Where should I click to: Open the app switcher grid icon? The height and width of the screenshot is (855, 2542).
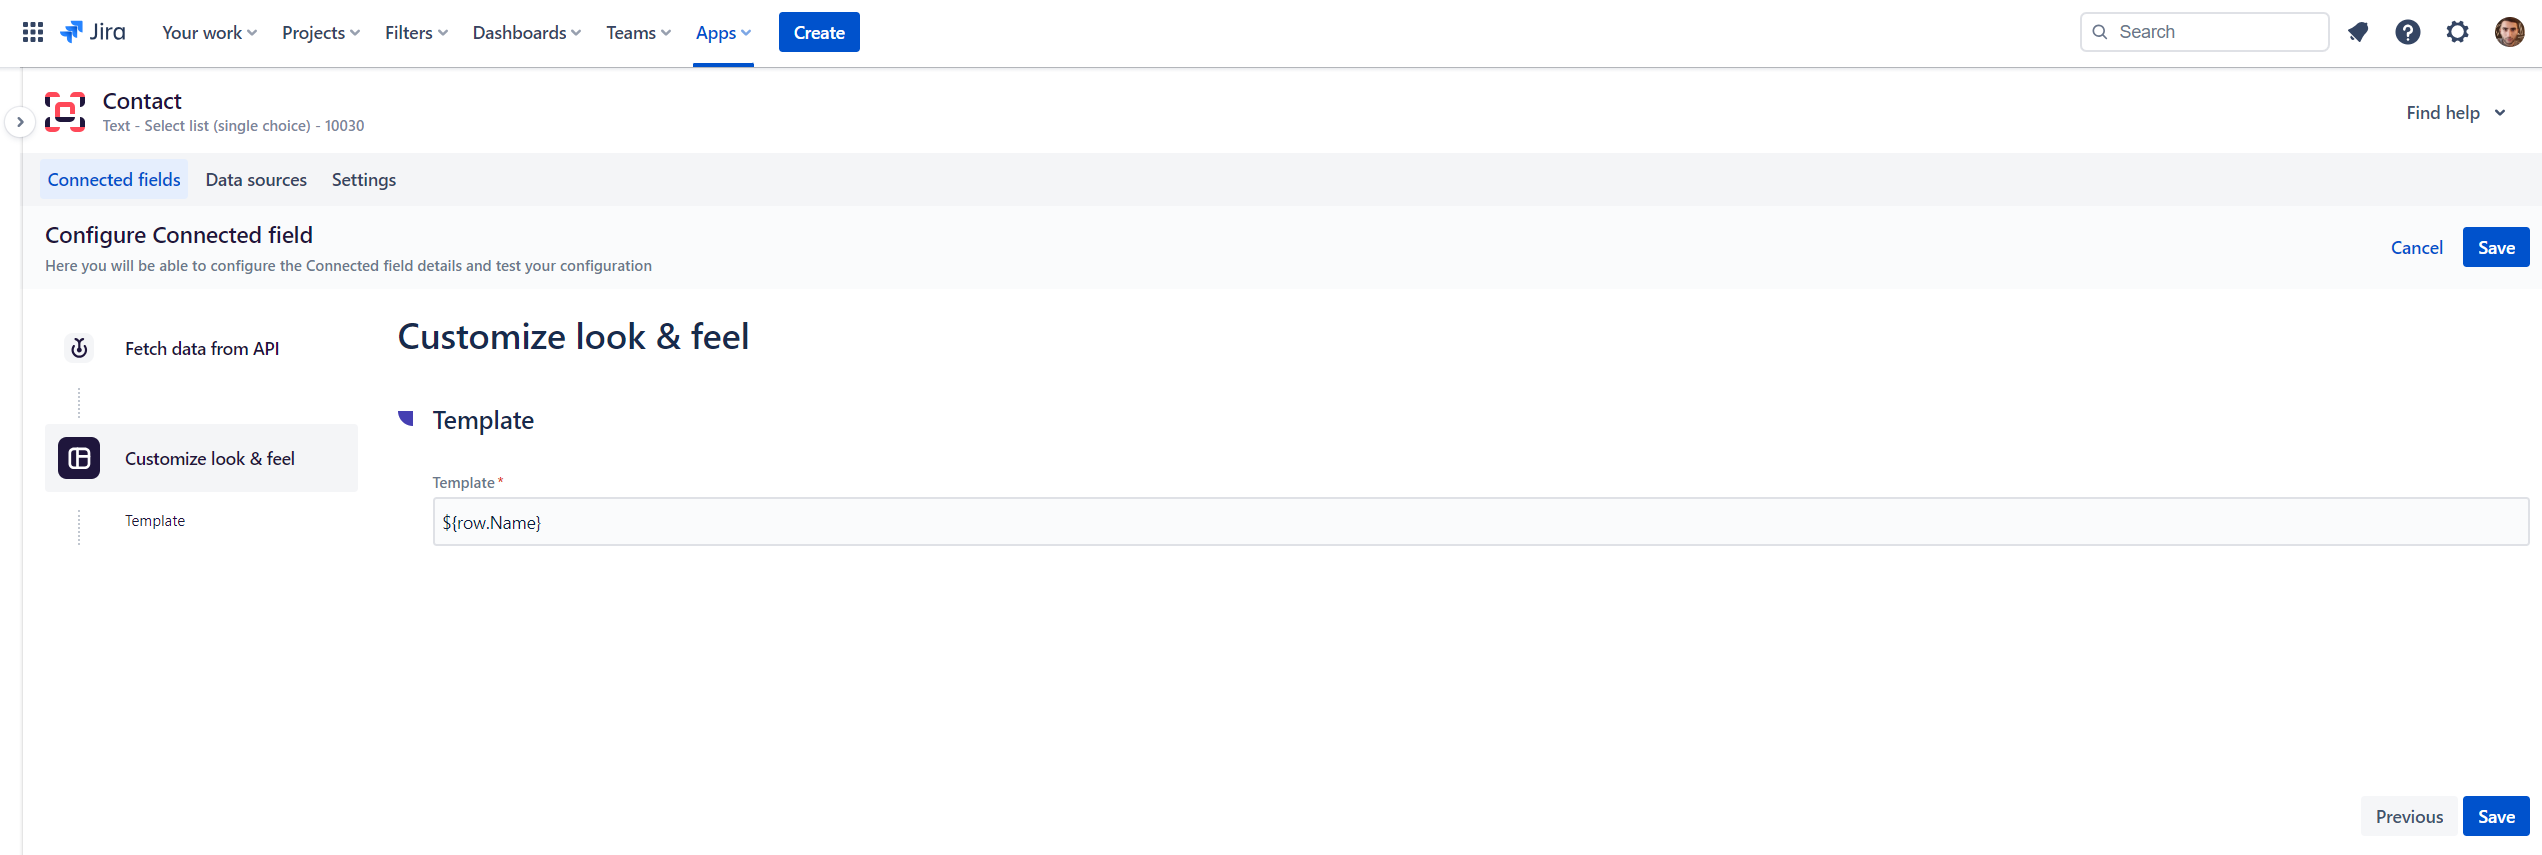[x=33, y=32]
